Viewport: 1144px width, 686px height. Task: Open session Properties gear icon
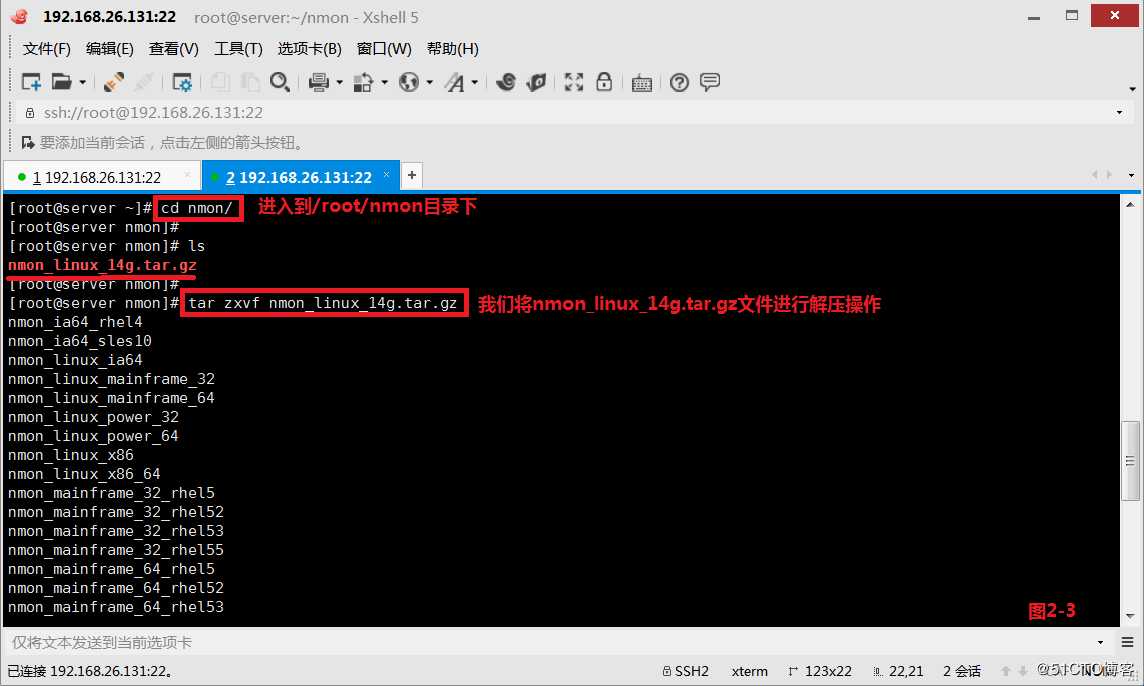tap(182, 82)
